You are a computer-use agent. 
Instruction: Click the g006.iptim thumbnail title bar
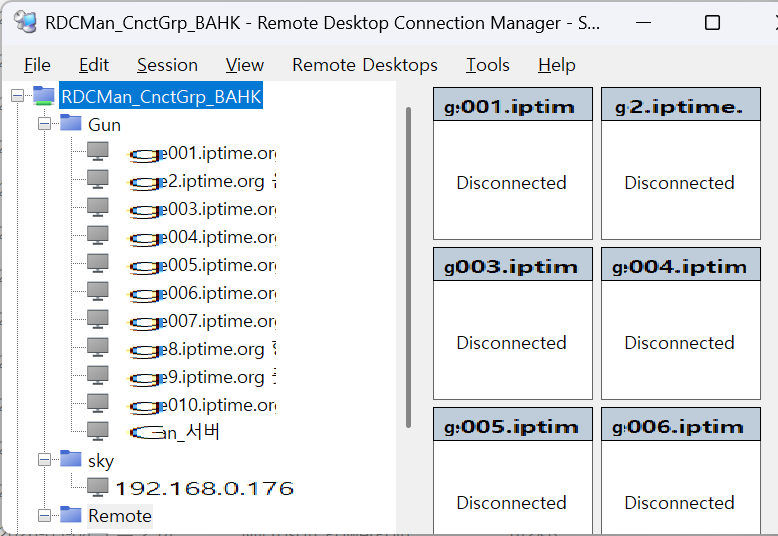[x=680, y=424]
